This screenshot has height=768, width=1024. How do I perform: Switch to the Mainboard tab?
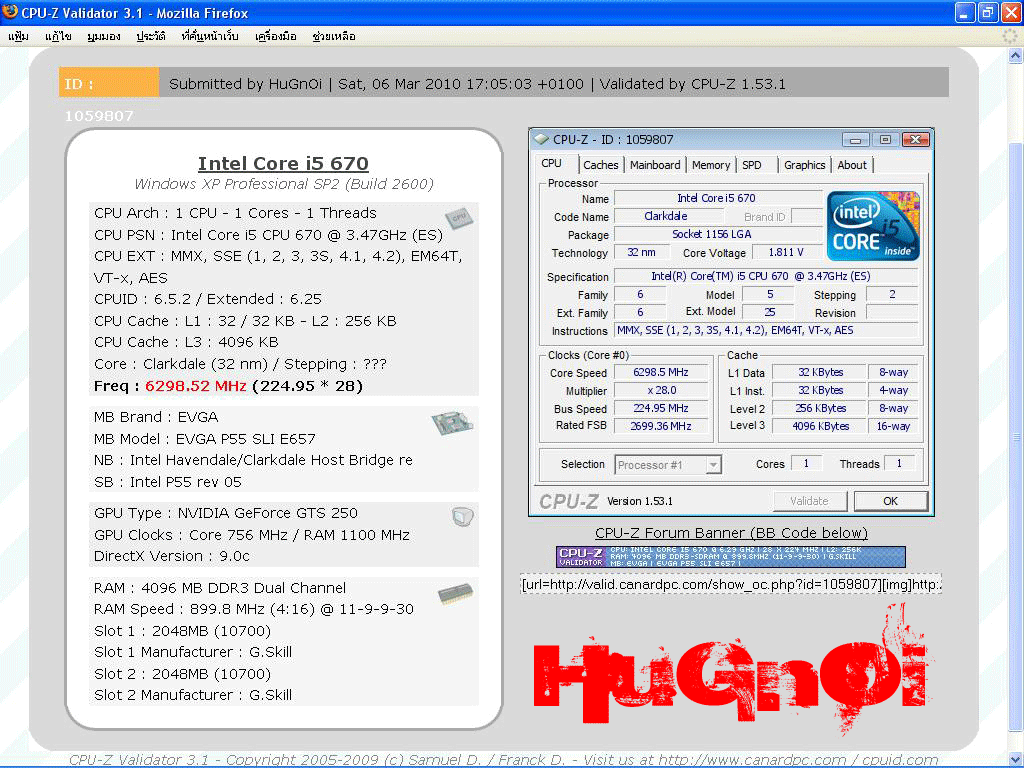pos(655,165)
